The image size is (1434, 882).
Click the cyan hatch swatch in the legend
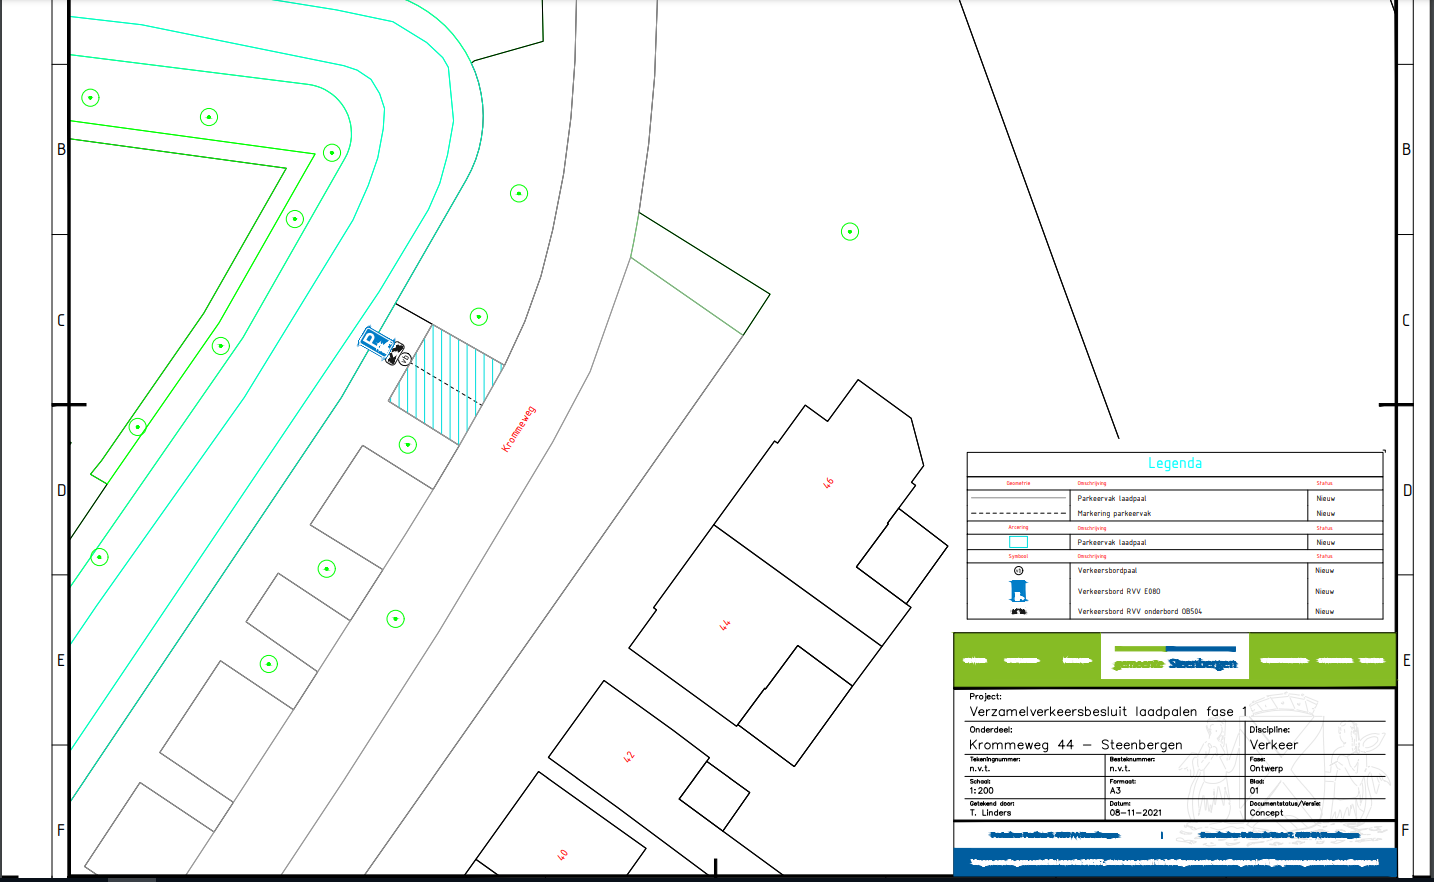[x=1018, y=542]
